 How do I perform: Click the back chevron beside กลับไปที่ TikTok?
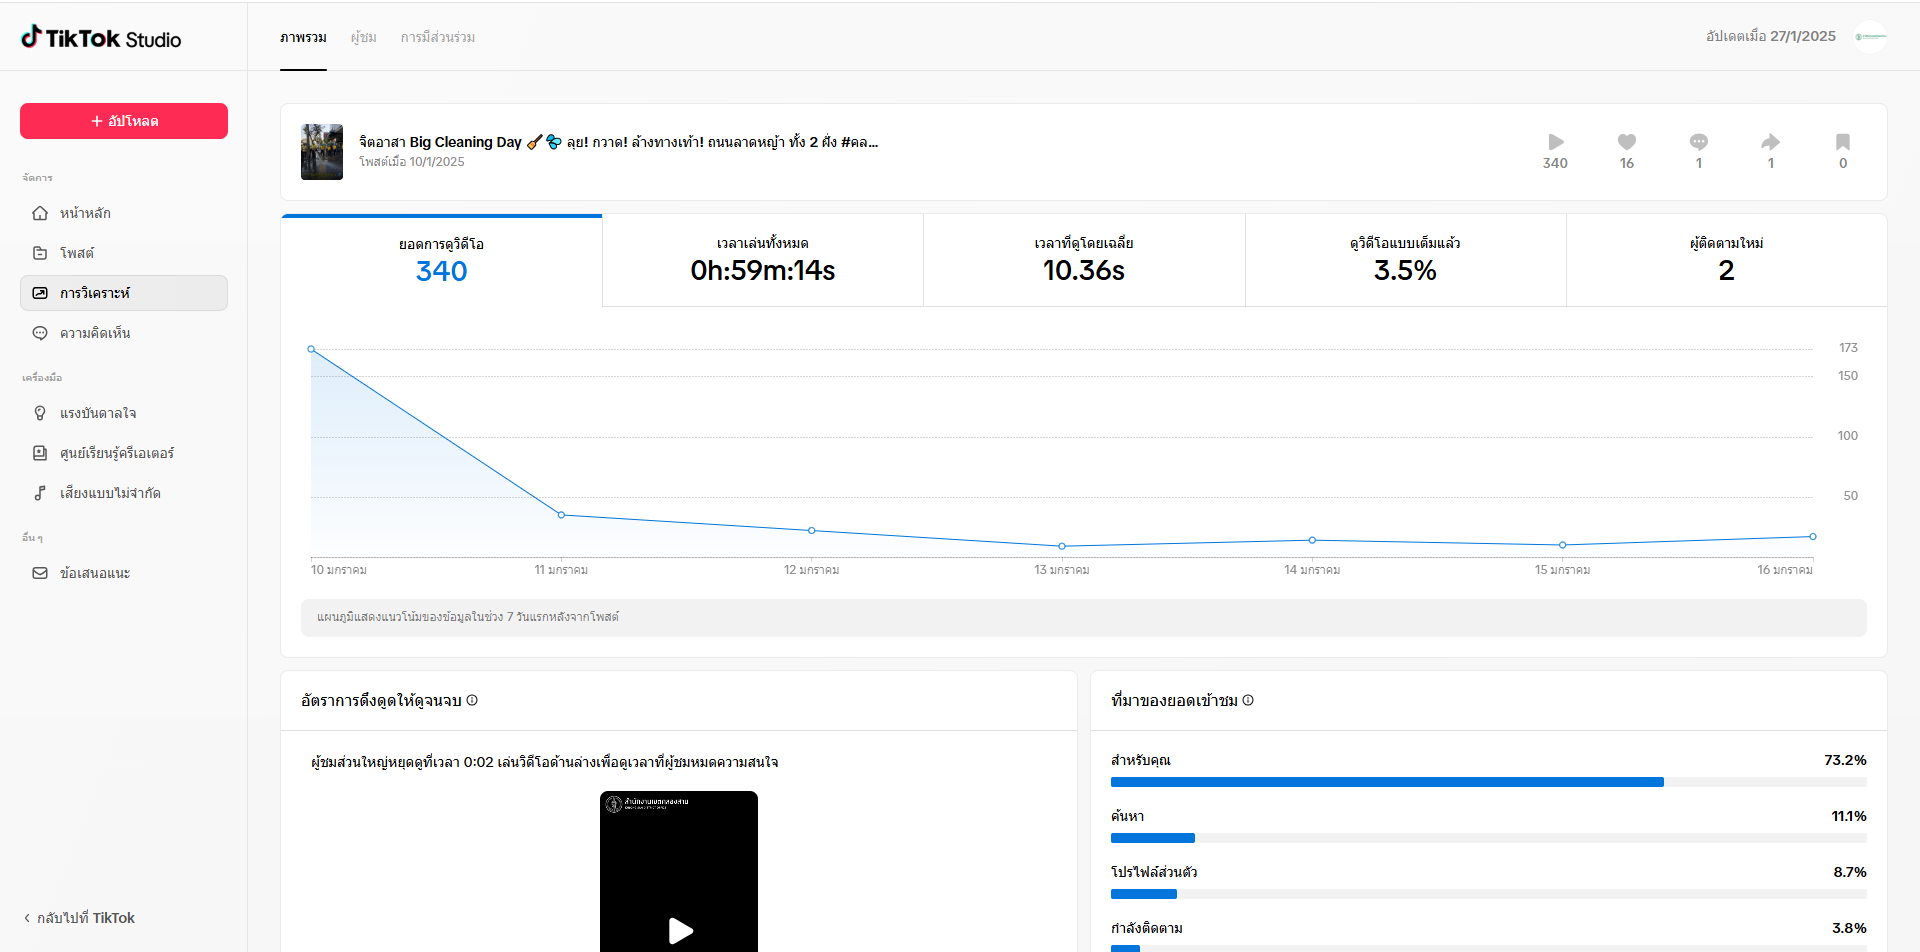[27, 918]
